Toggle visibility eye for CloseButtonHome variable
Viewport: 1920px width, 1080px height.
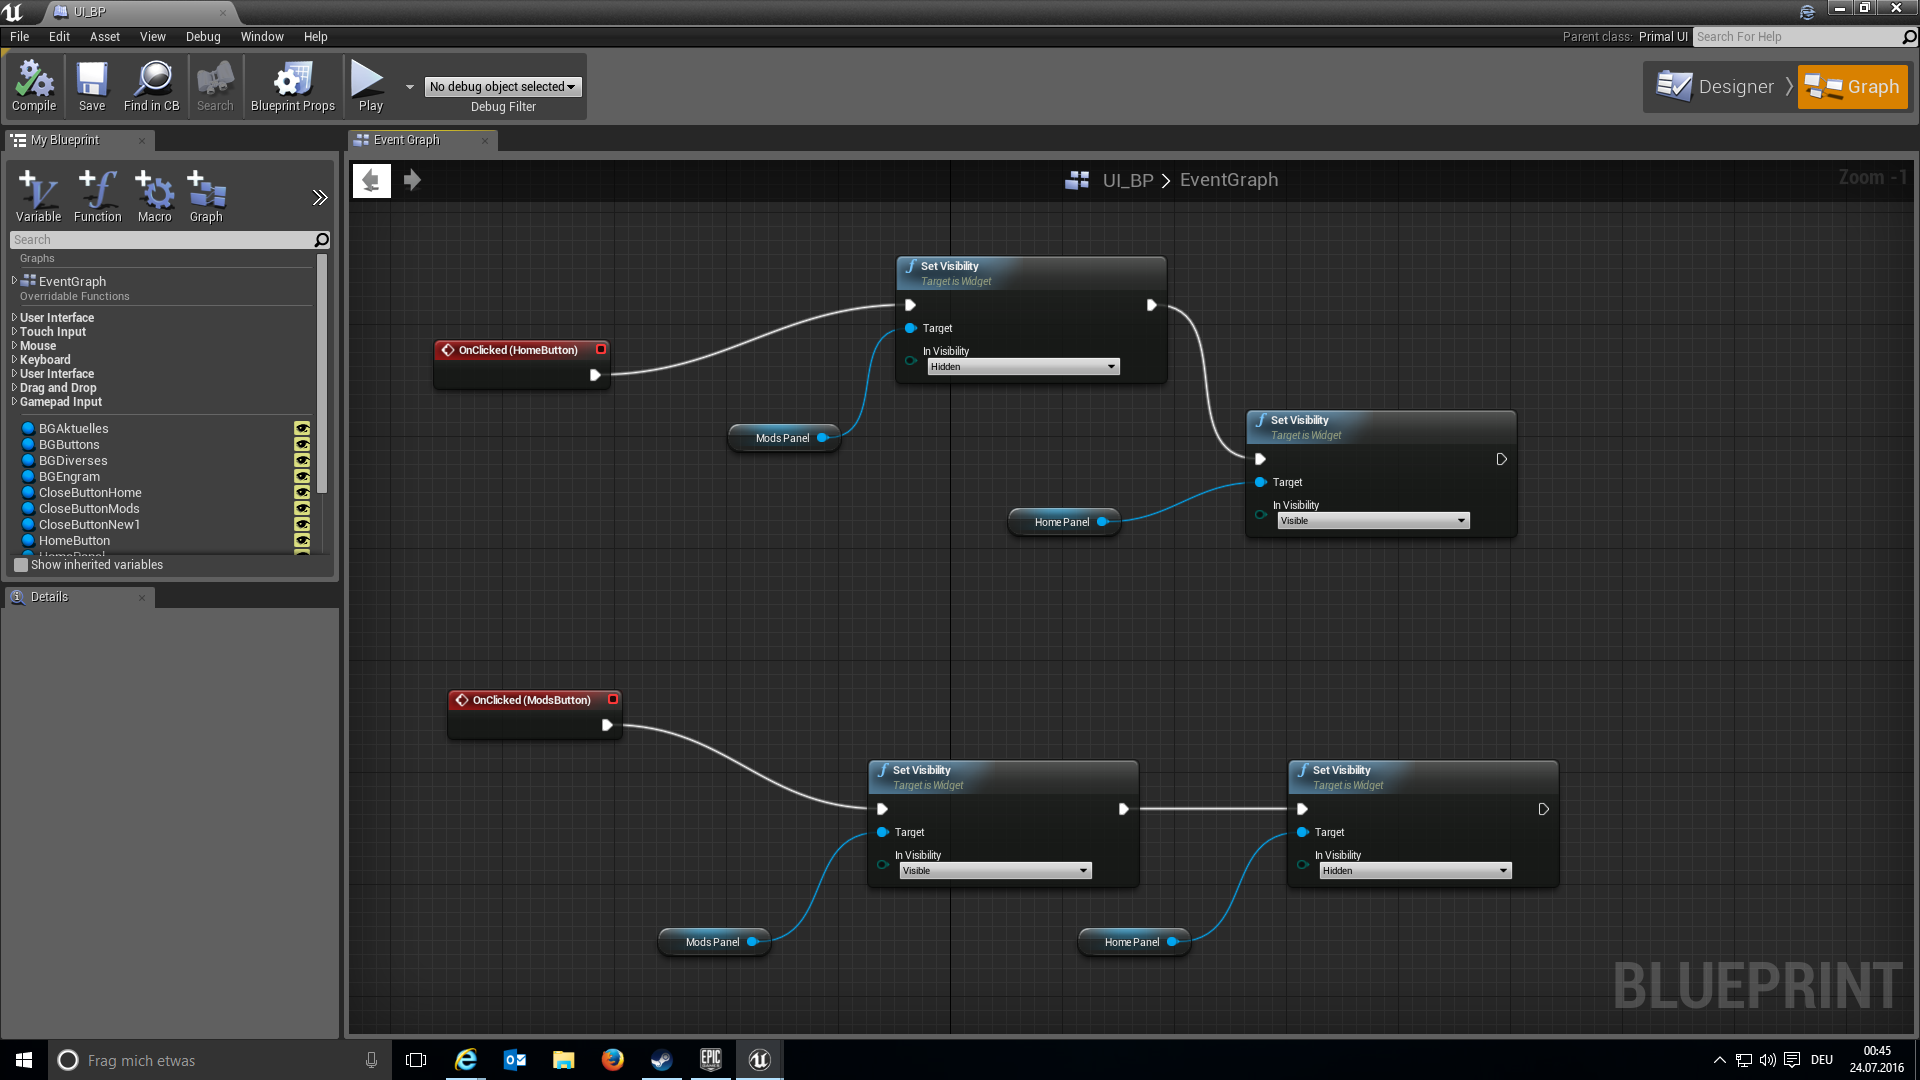tap(302, 492)
